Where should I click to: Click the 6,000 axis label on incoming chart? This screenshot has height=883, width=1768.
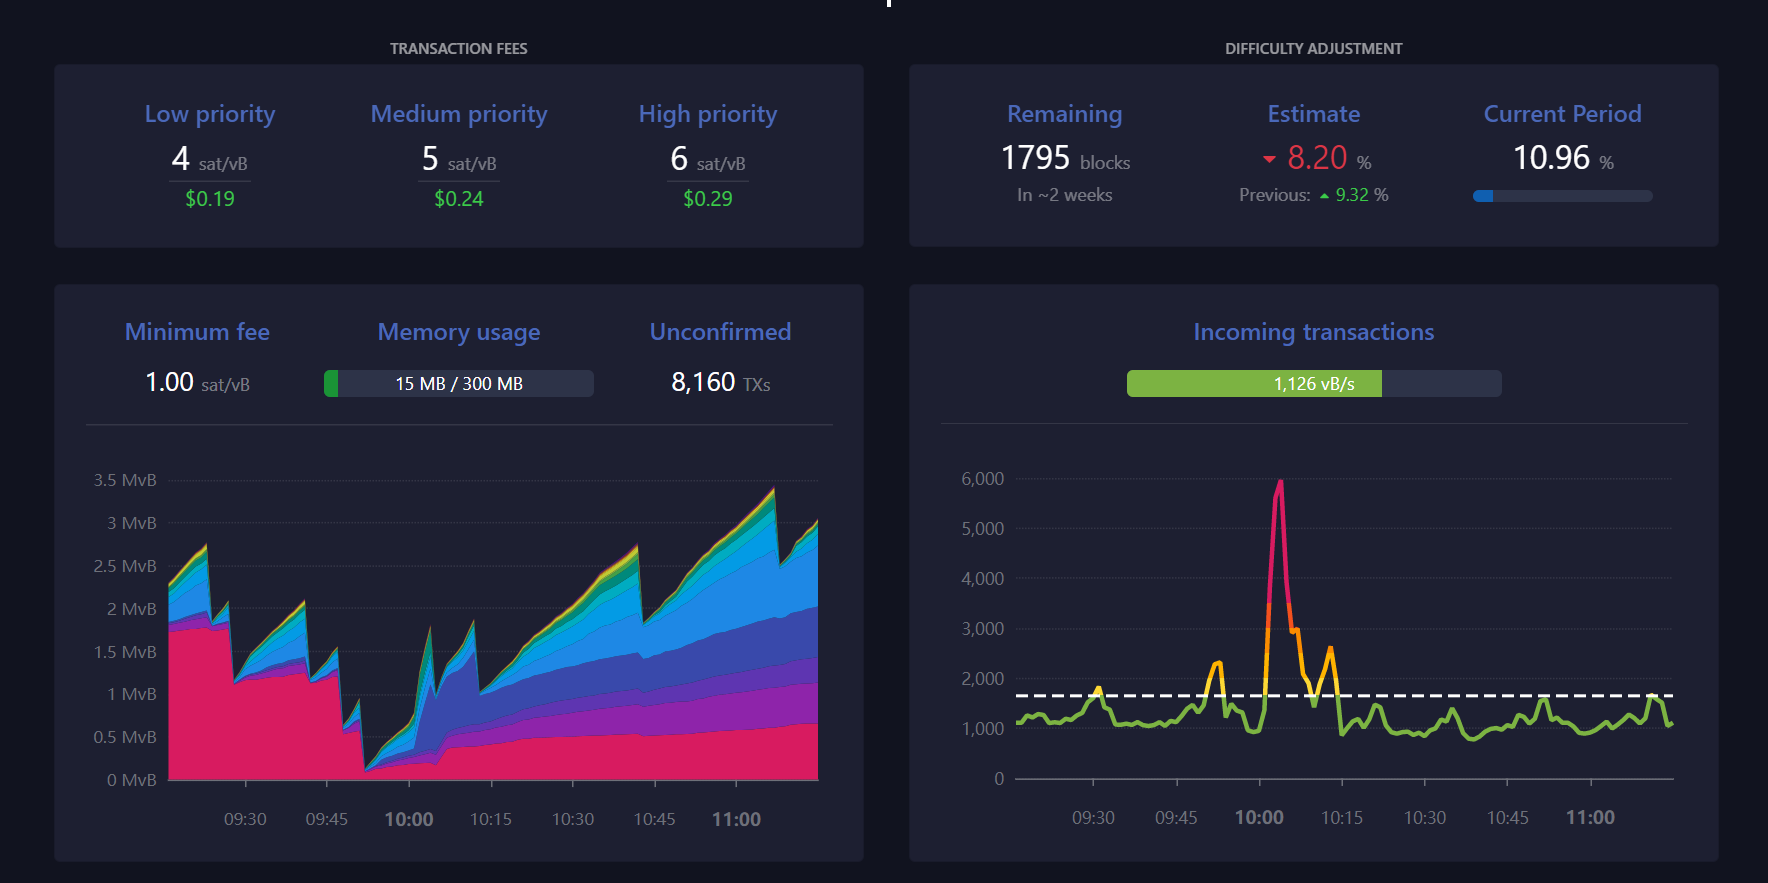[983, 479]
